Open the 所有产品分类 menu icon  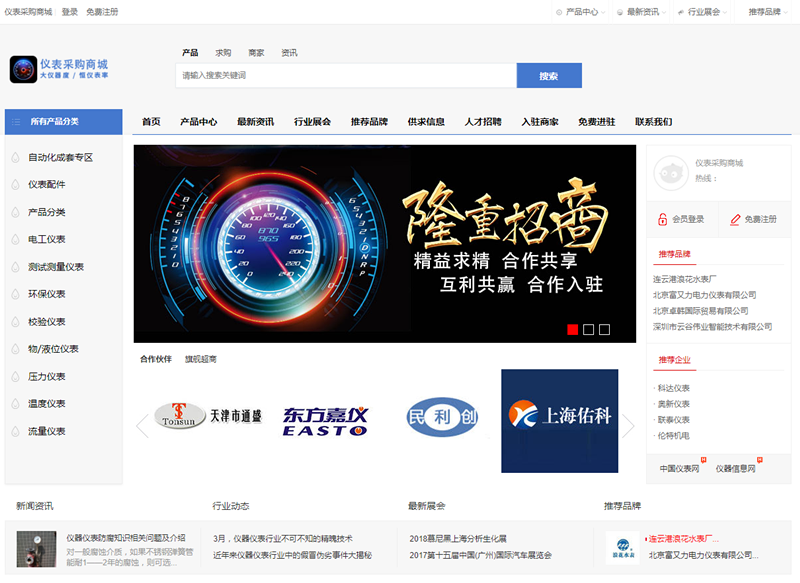[15, 122]
